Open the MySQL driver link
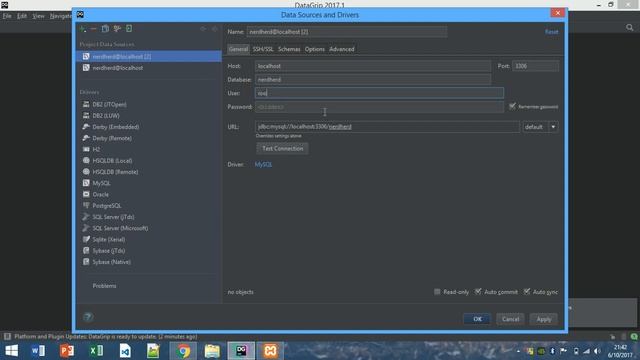 click(263, 164)
